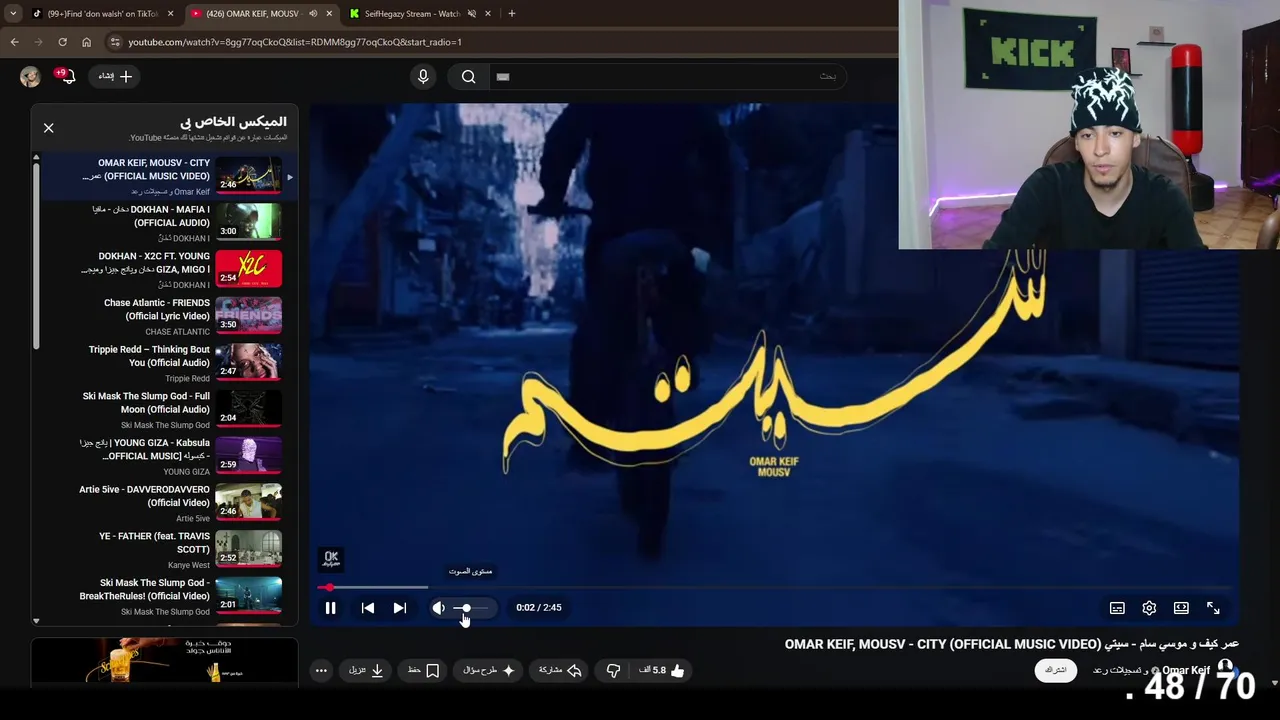Select the currently playing OMAR KEIF playlist item
The height and width of the screenshot is (720, 1280).
(x=165, y=176)
